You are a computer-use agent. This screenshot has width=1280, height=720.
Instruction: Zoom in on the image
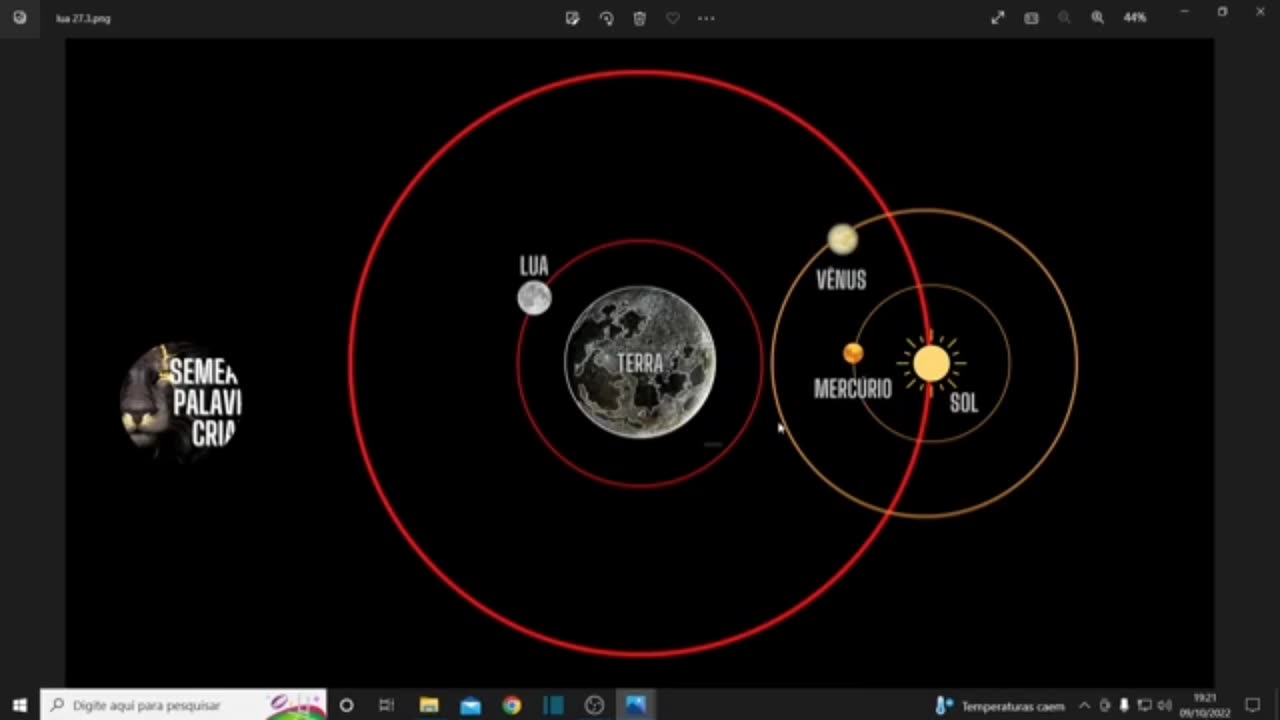click(x=1097, y=17)
